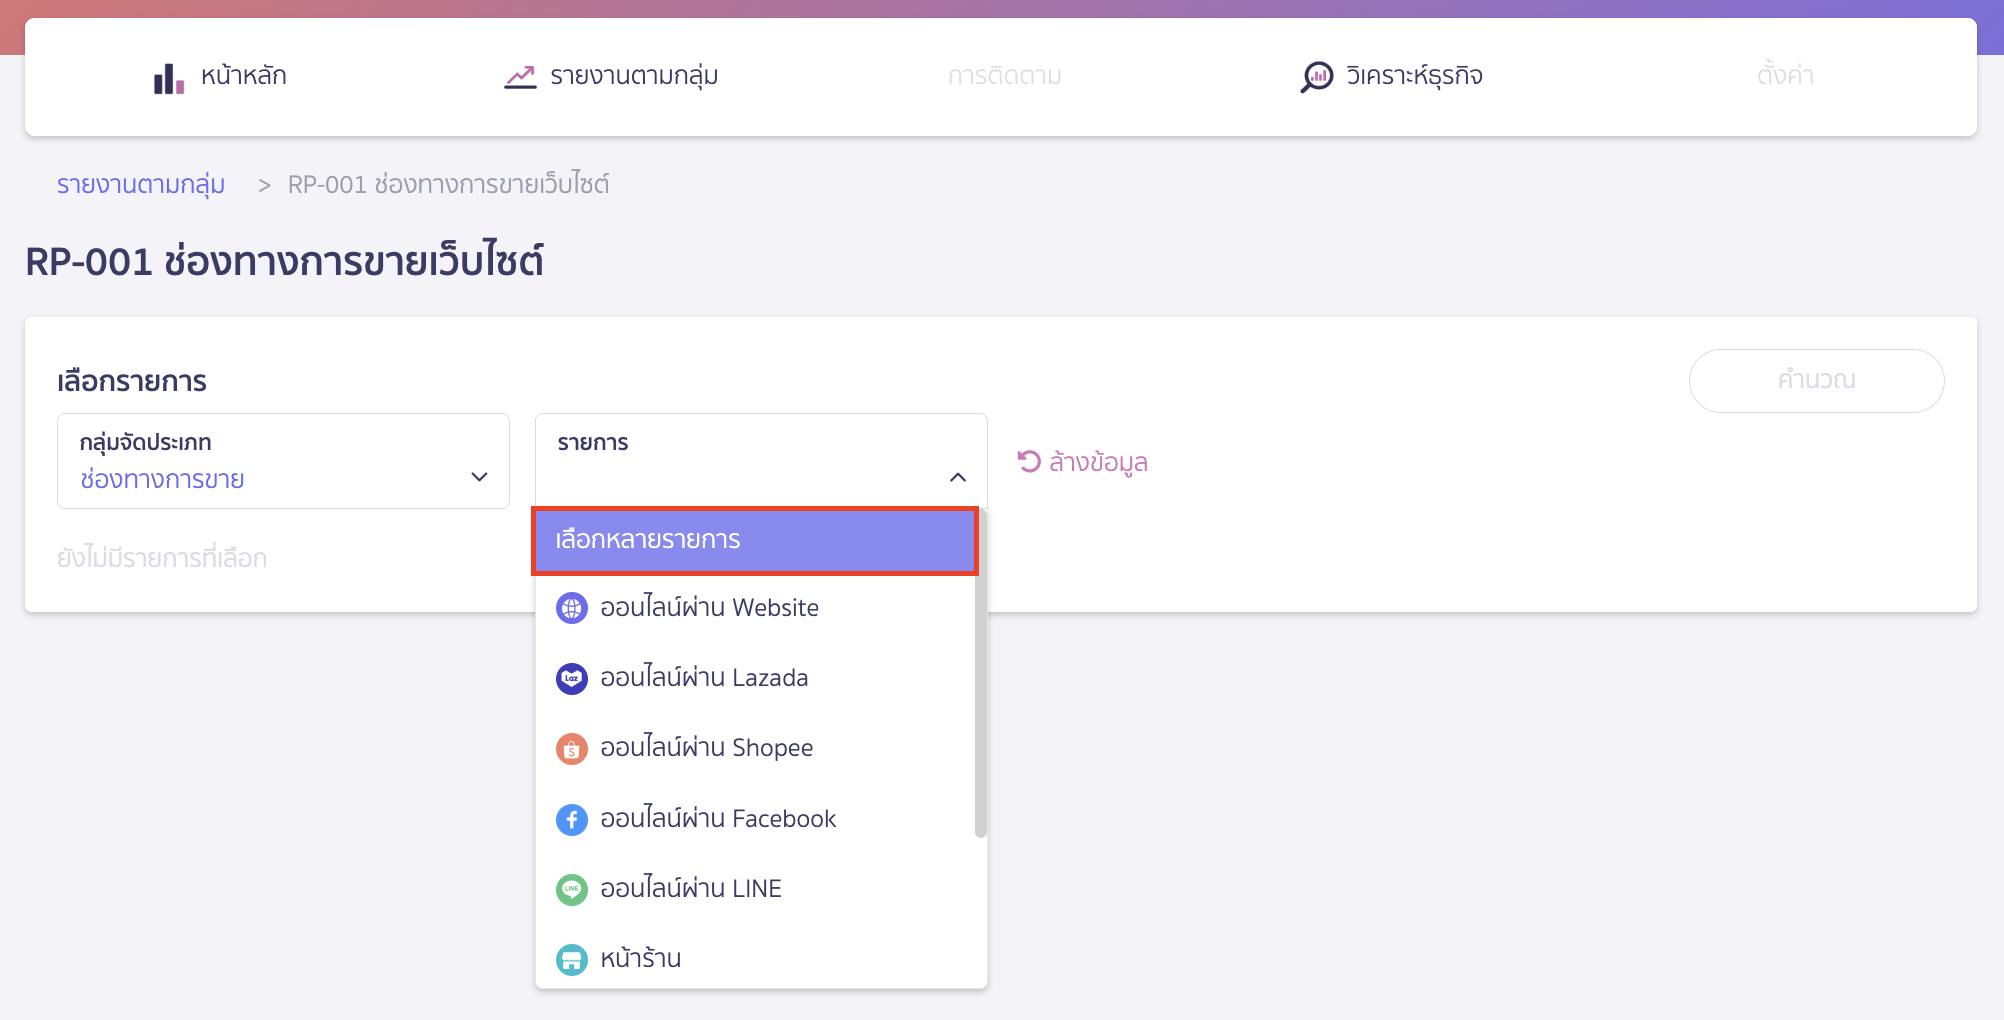Select ออนไลน์ผ่าน Lazada from the list

[x=704, y=678]
